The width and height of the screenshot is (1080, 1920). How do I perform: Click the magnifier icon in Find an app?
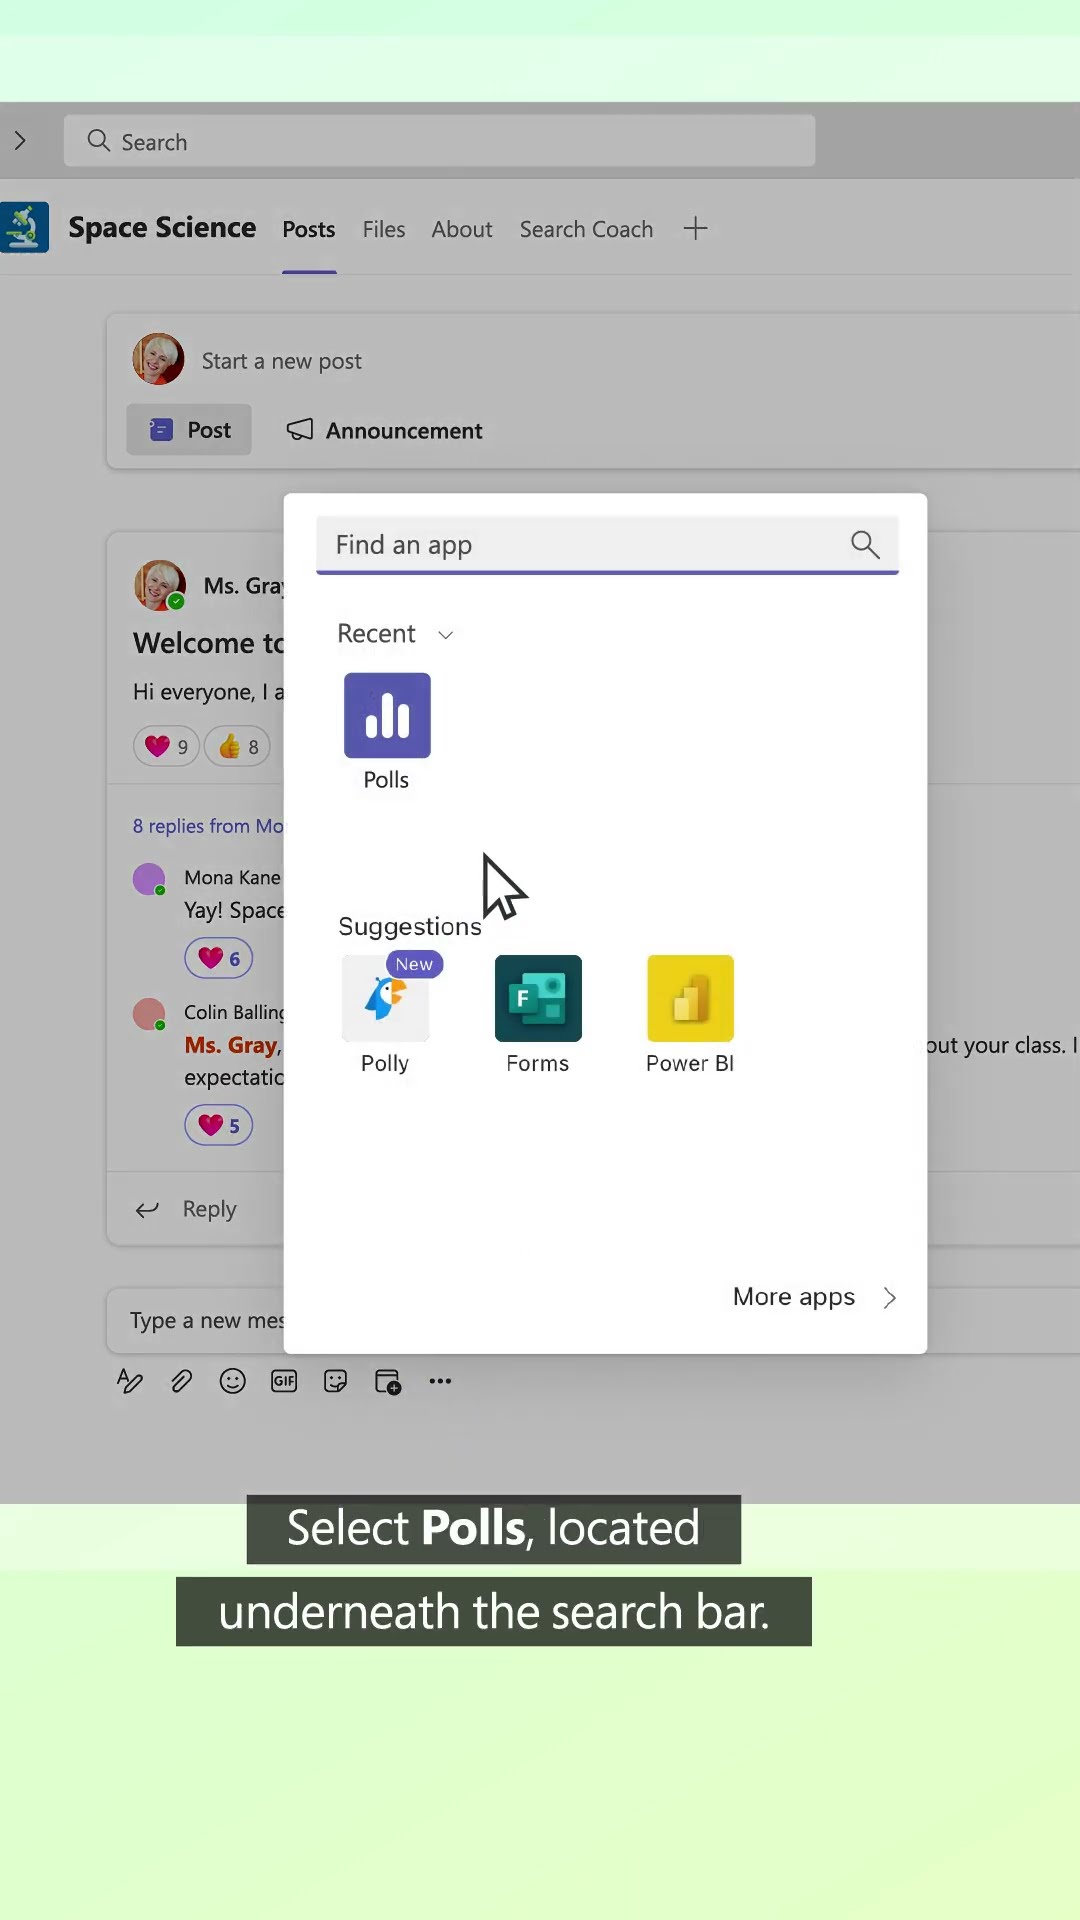click(x=865, y=545)
